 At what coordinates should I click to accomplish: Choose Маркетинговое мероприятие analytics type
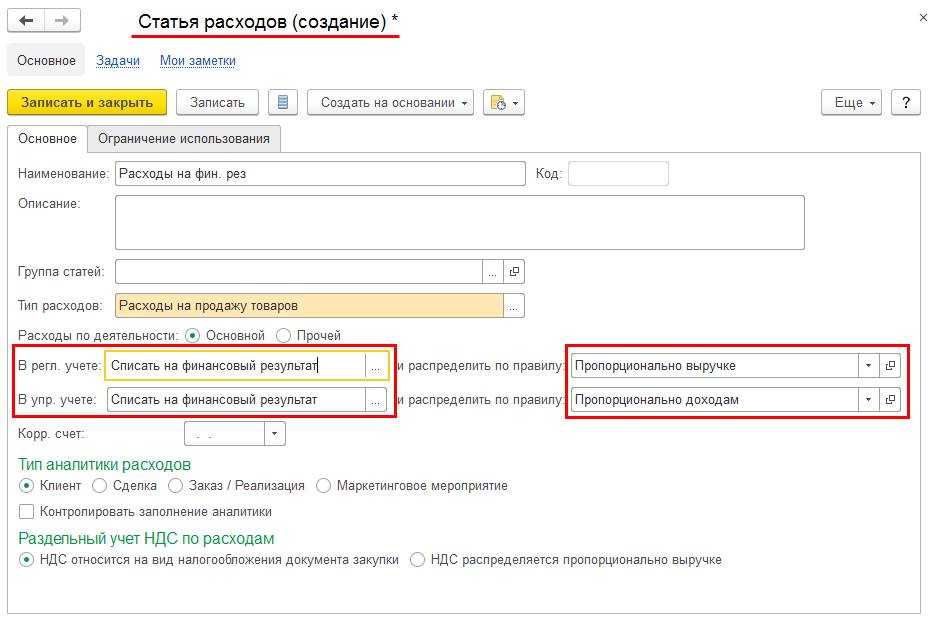[x=323, y=486]
